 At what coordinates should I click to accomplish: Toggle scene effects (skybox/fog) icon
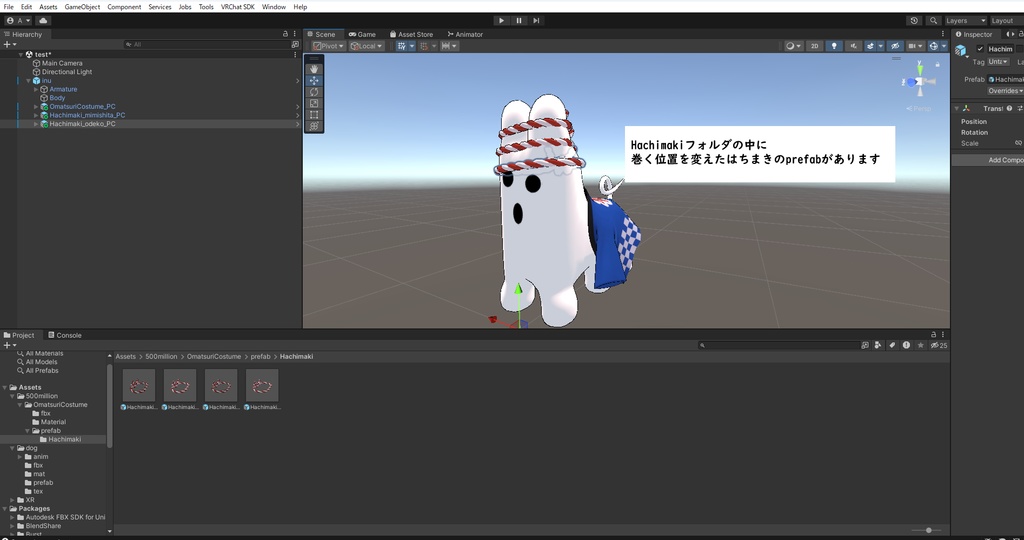[x=871, y=46]
